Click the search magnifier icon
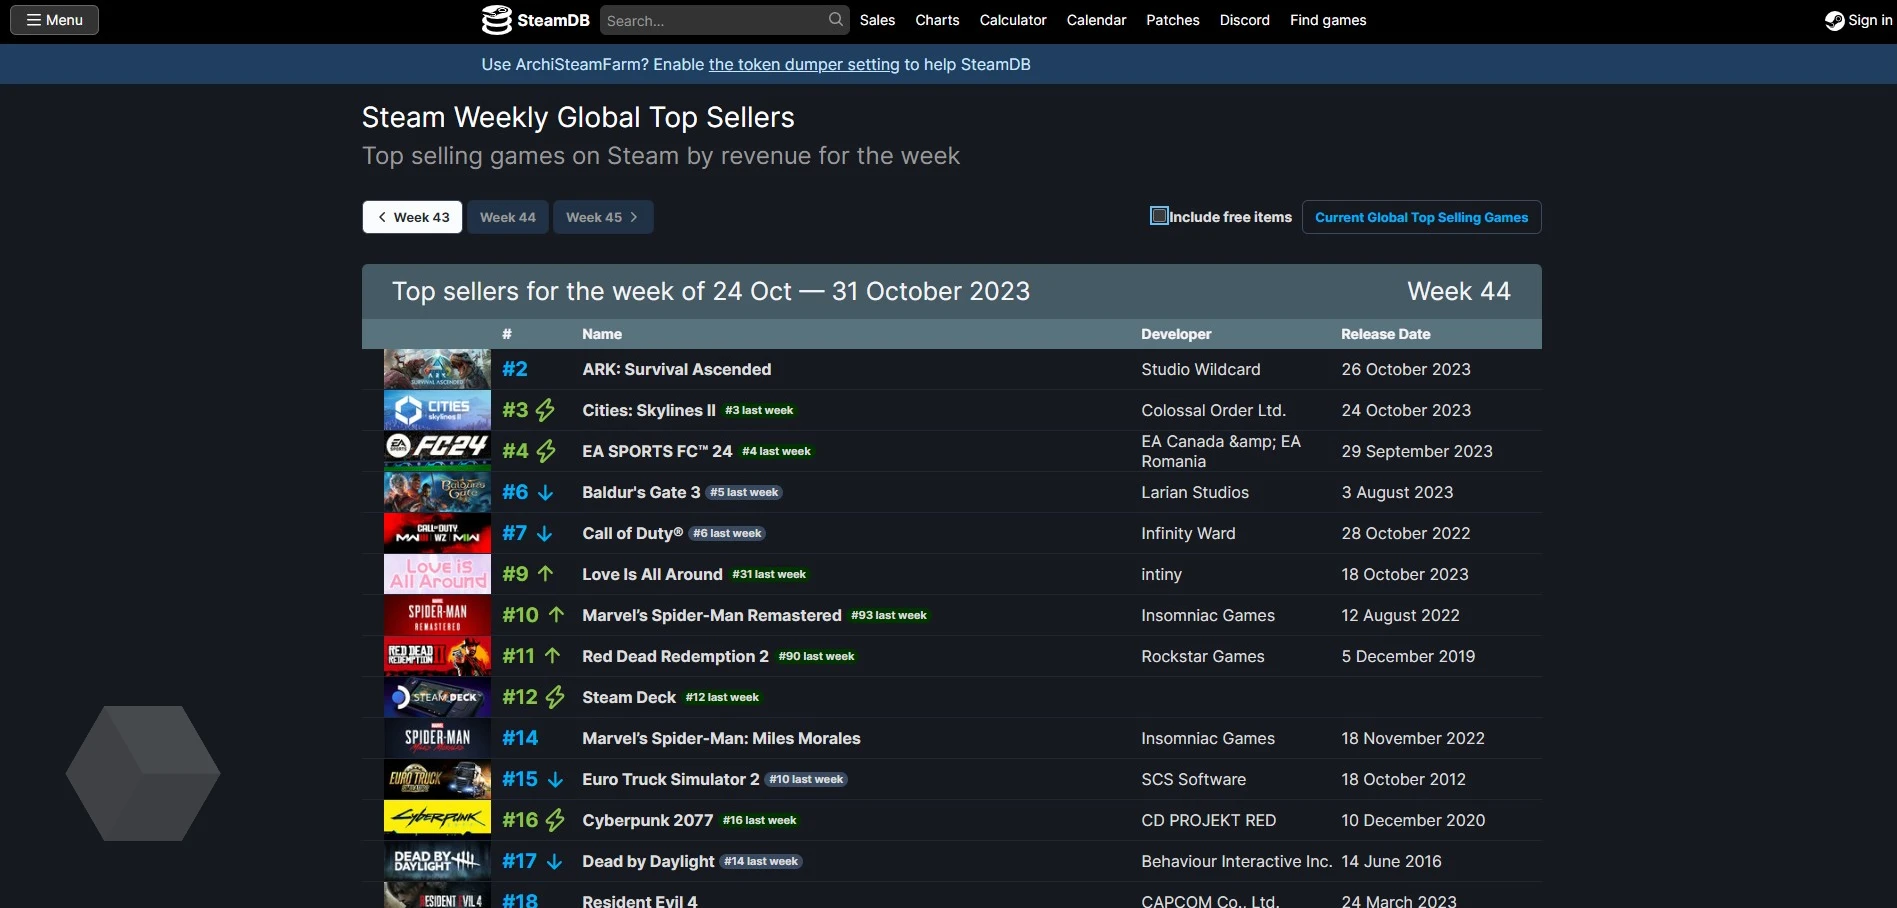Viewport: 1897px width, 908px height. tap(836, 20)
